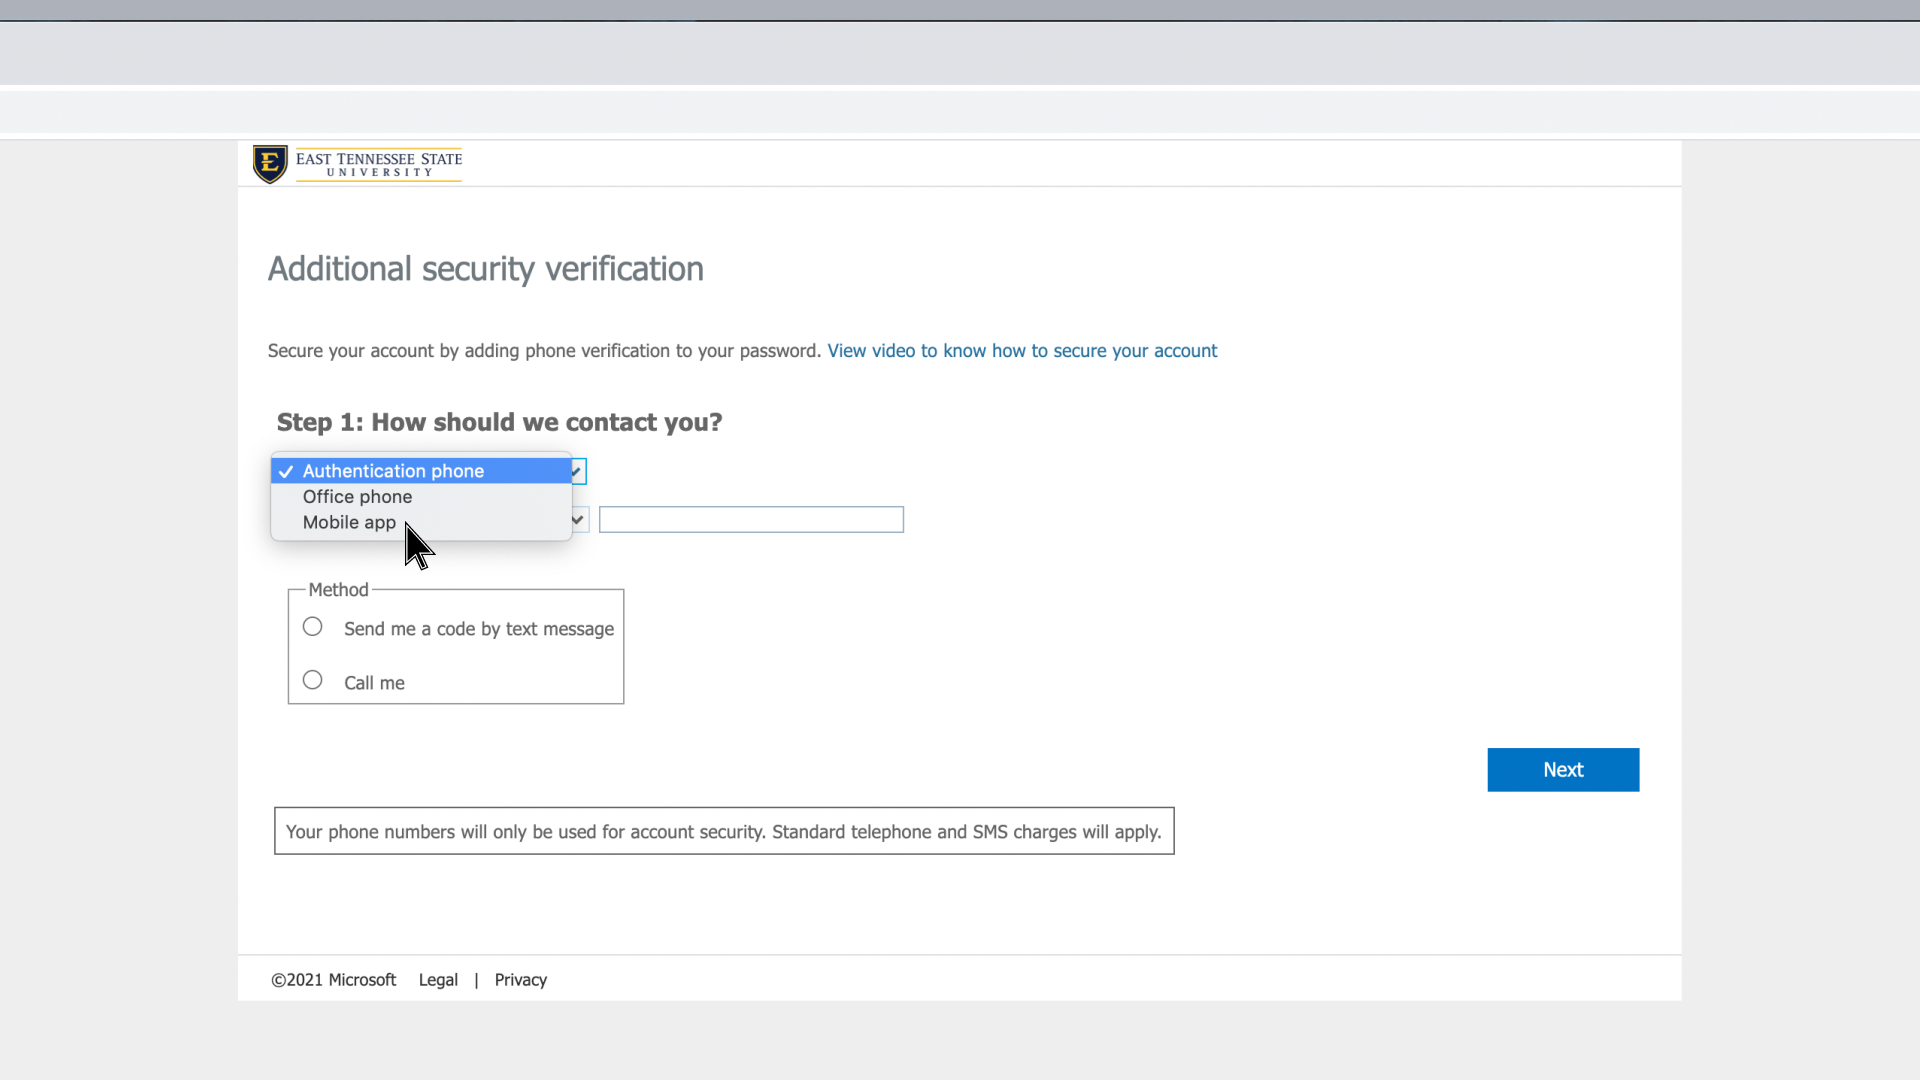
Task: Select the Call me radio button
Action: [313, 680]
